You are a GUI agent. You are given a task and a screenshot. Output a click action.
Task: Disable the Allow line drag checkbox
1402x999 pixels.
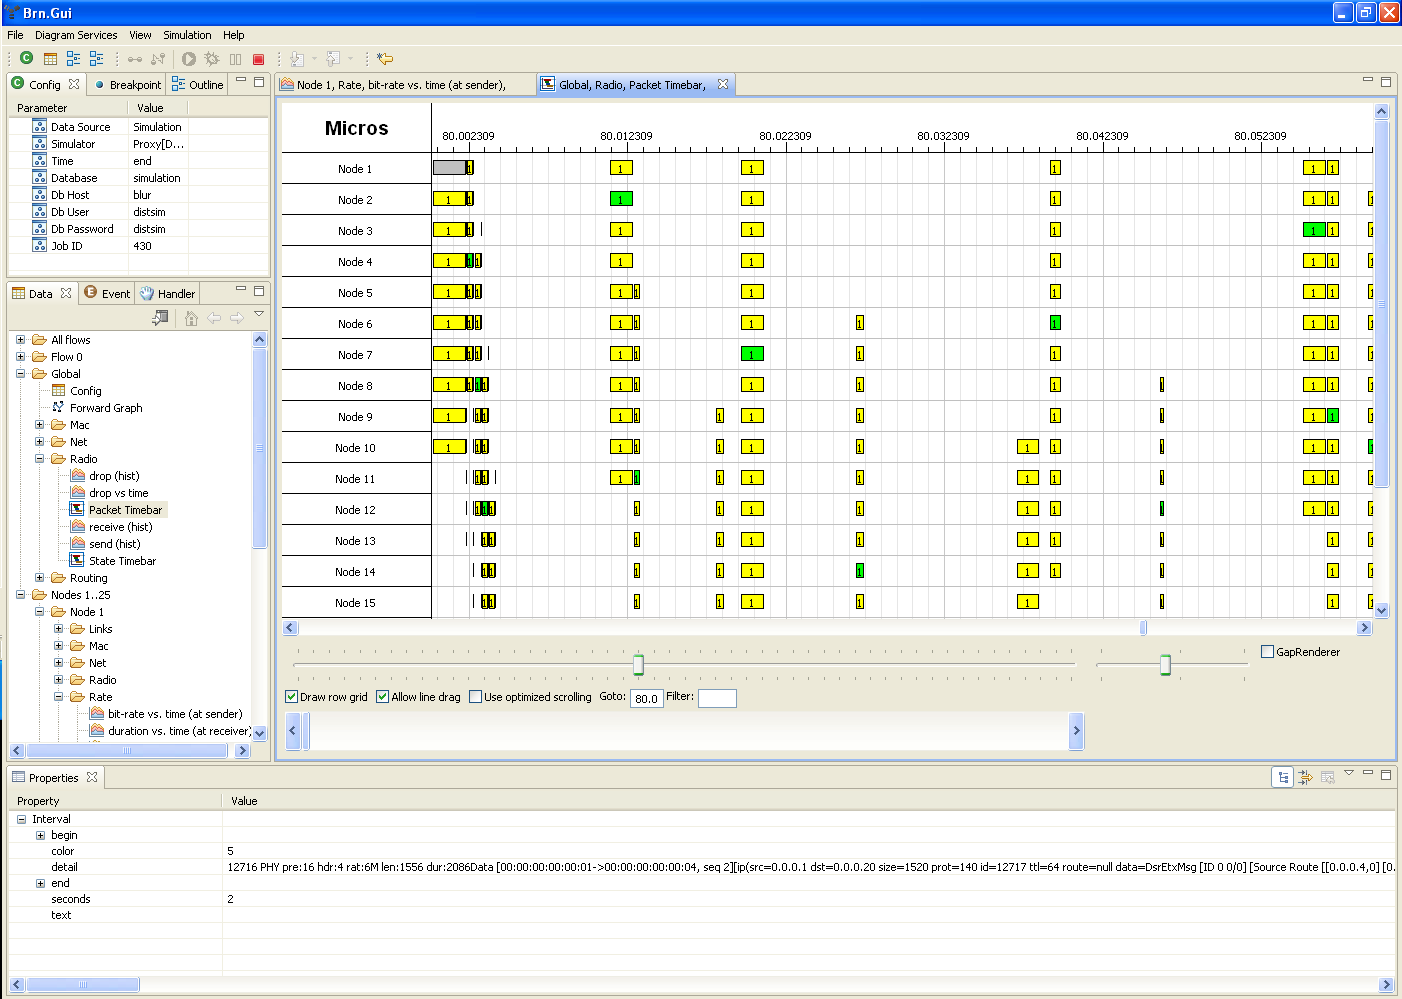pyautogui.click(x=383, y=697)
